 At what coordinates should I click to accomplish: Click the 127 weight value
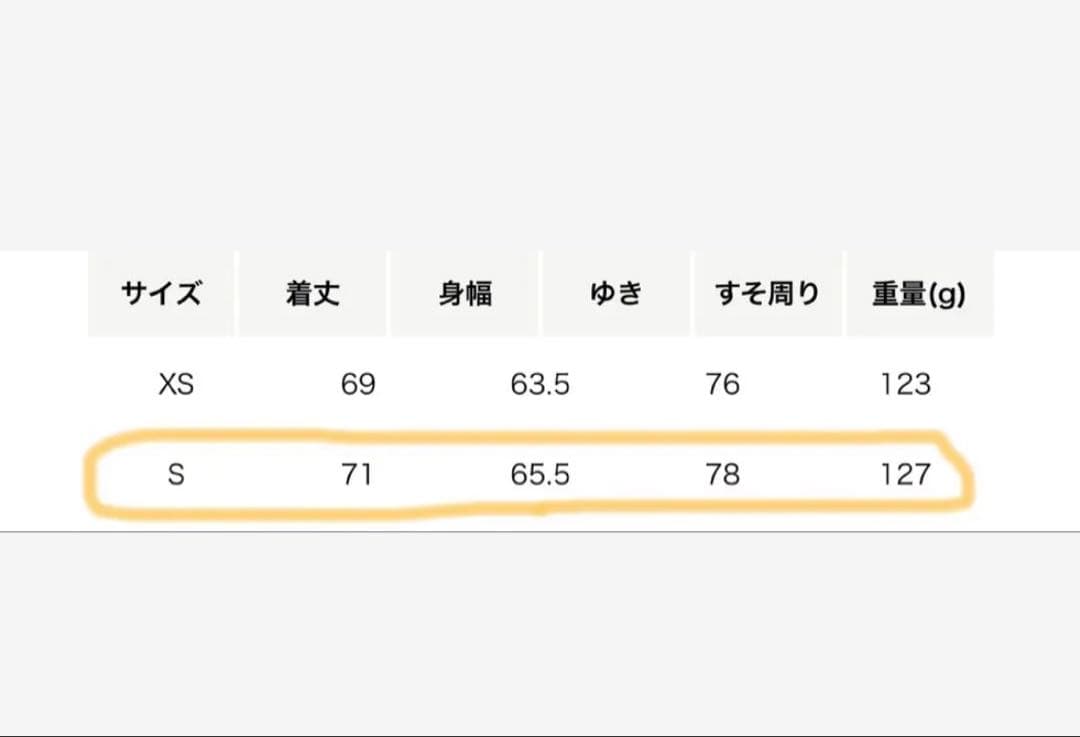click(906, 474)
